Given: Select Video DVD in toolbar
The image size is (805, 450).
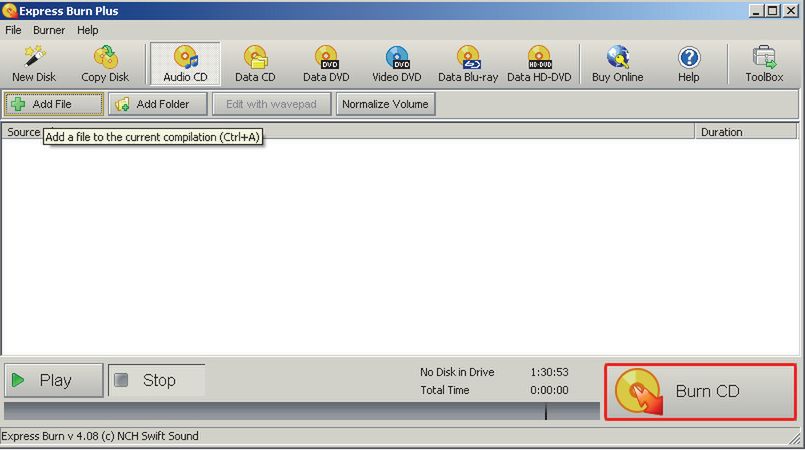Looking at the screenshot, I should (x=397, y=64).
